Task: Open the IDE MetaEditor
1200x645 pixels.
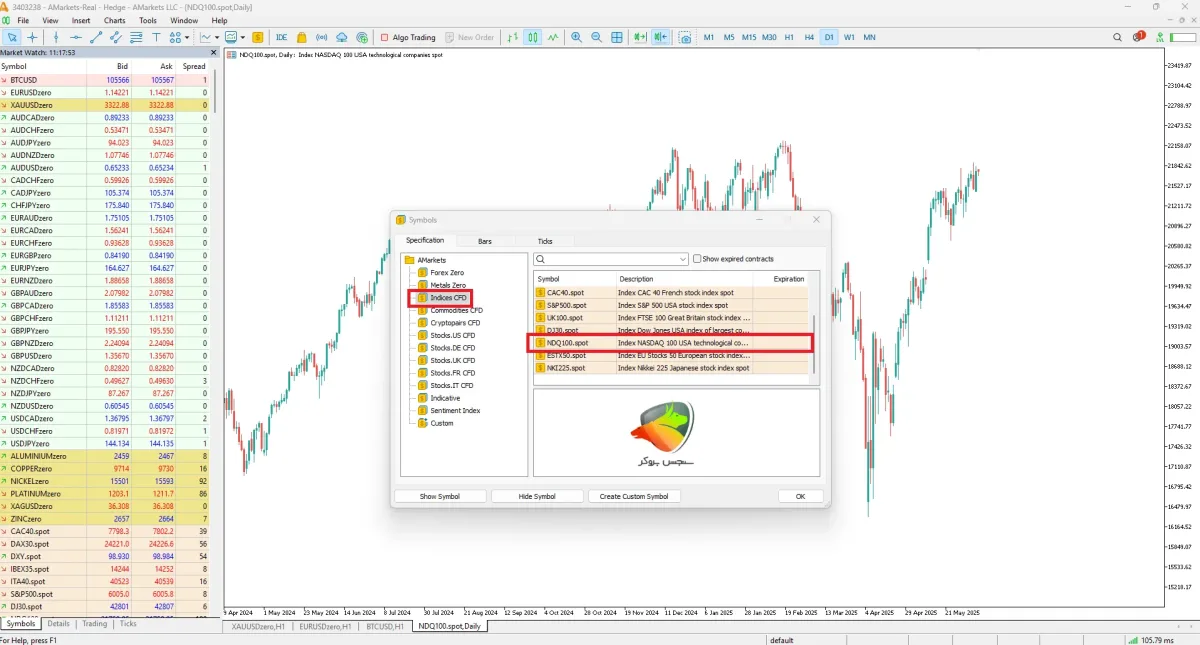Action: click(x=281, y=37)
